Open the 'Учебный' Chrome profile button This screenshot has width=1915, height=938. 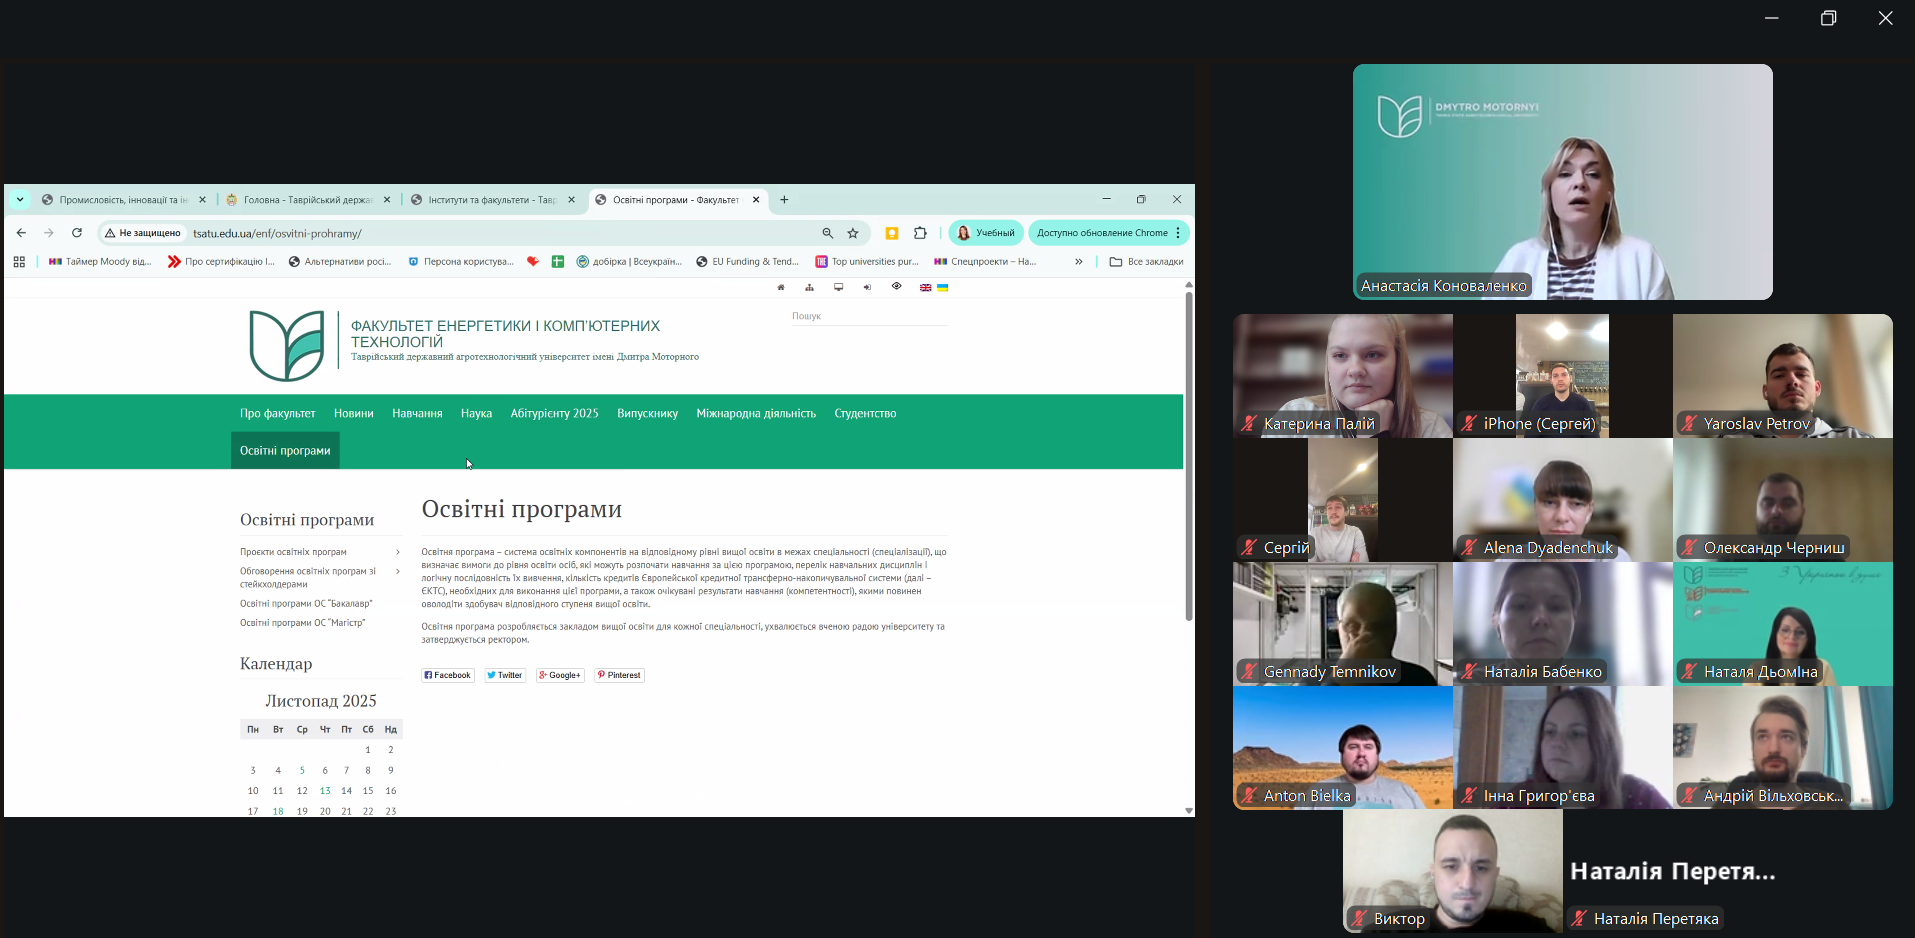[x=986, y=233]
